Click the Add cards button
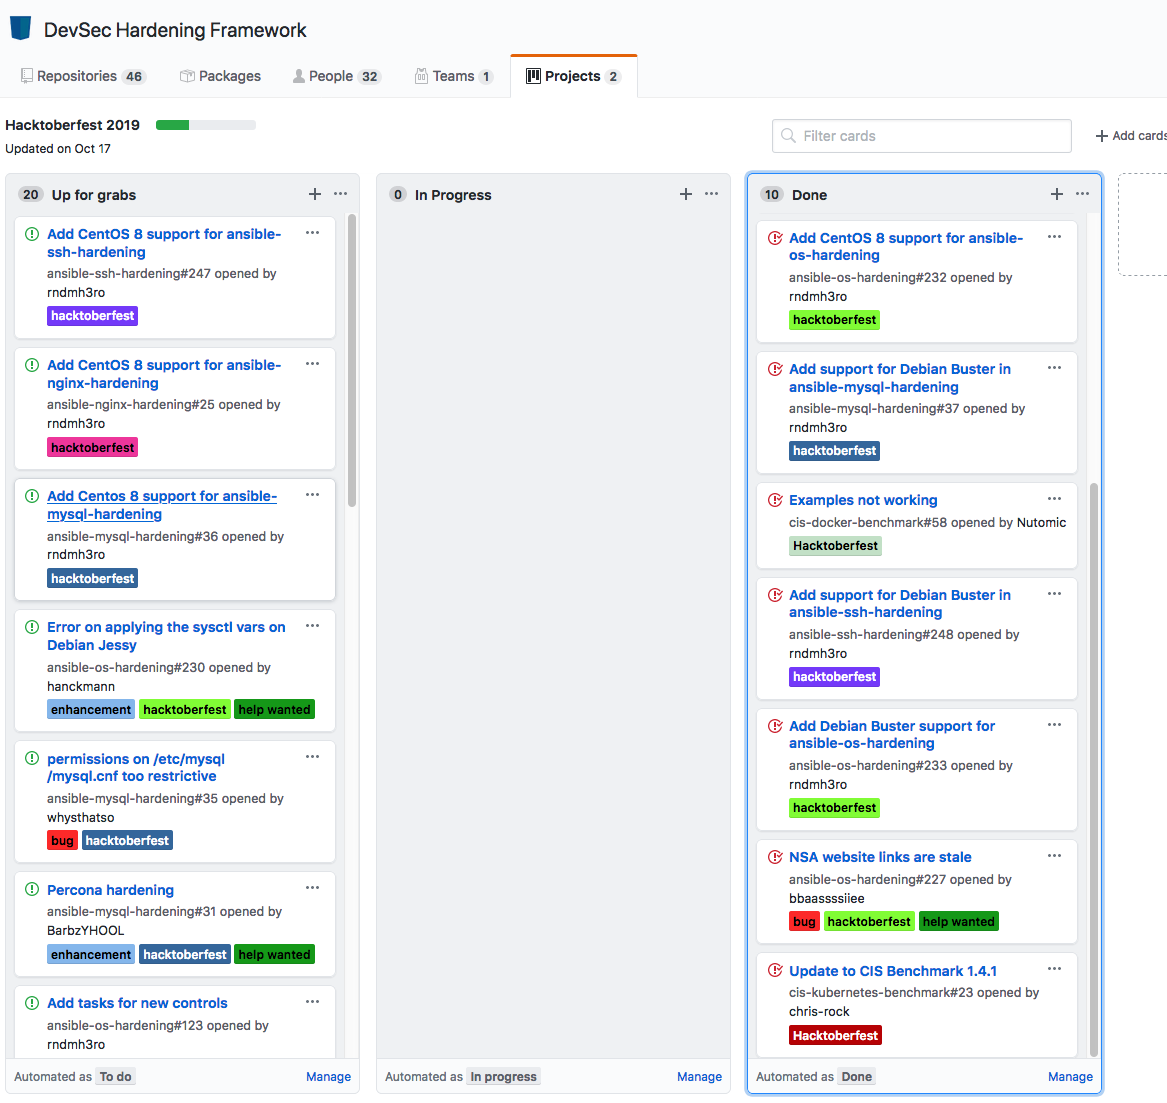The width and height of the screenshot is (1167, 1103). 1131,135
